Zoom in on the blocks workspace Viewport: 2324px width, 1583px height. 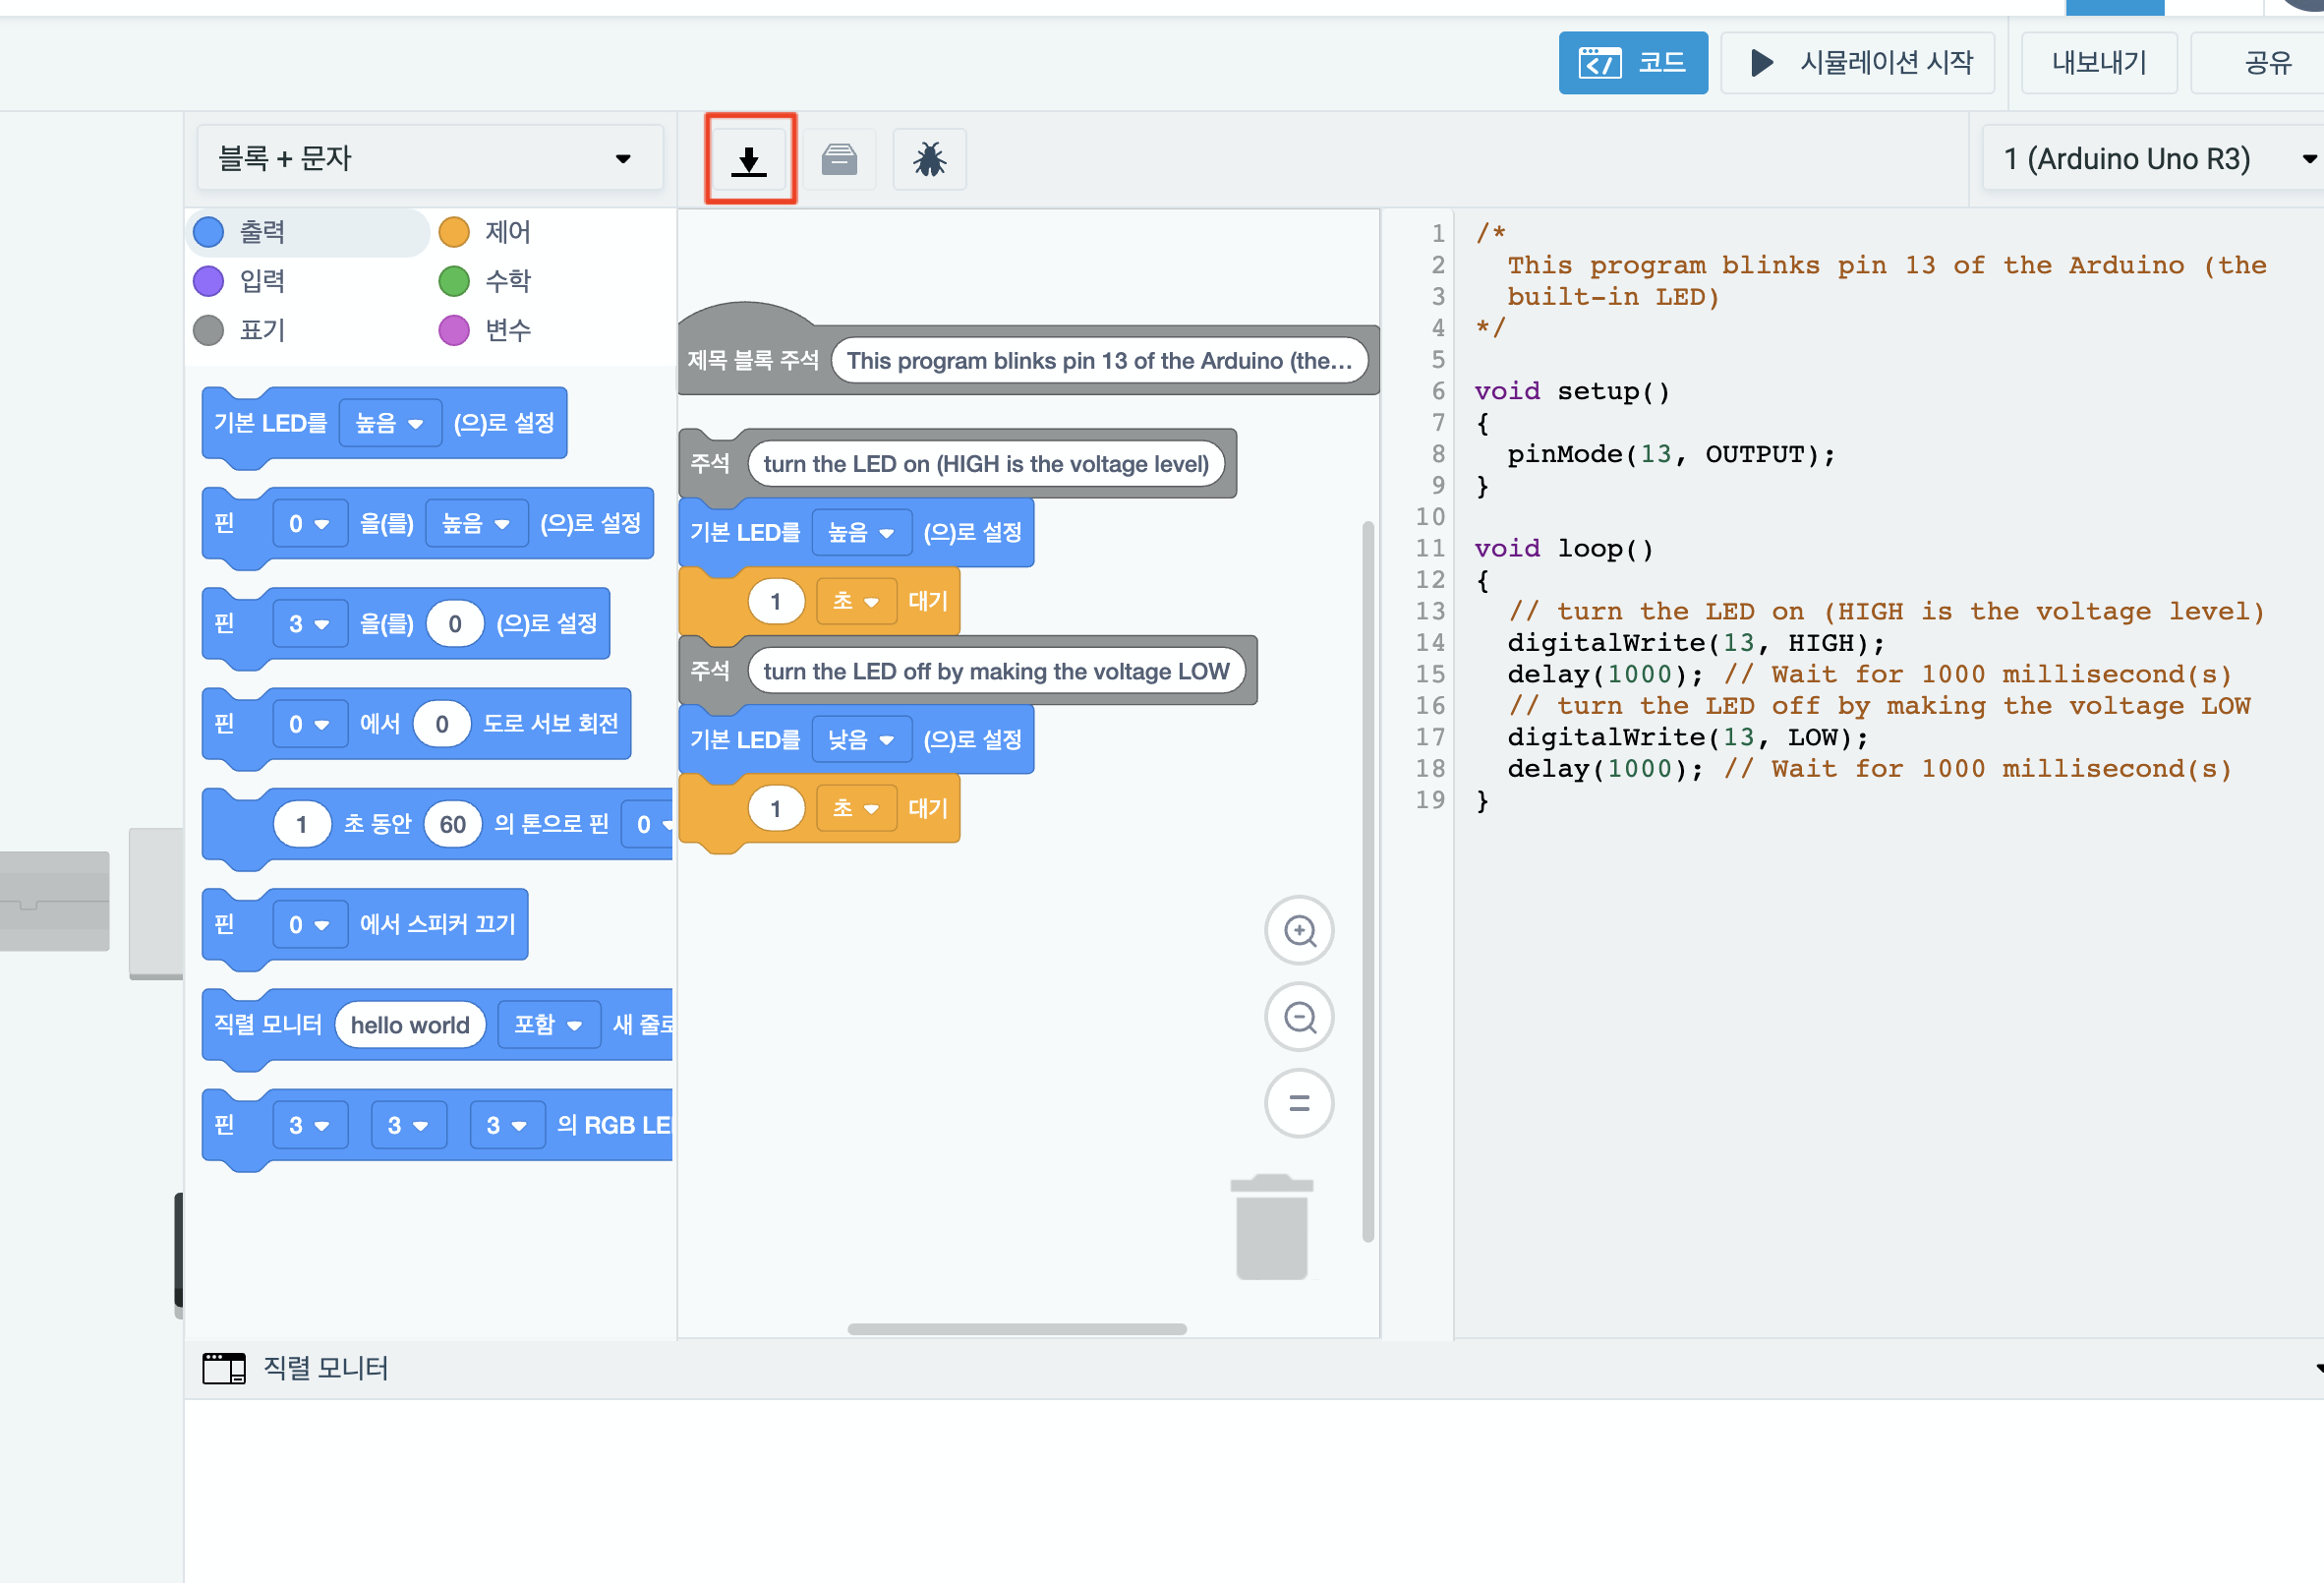coord(1298,931)
